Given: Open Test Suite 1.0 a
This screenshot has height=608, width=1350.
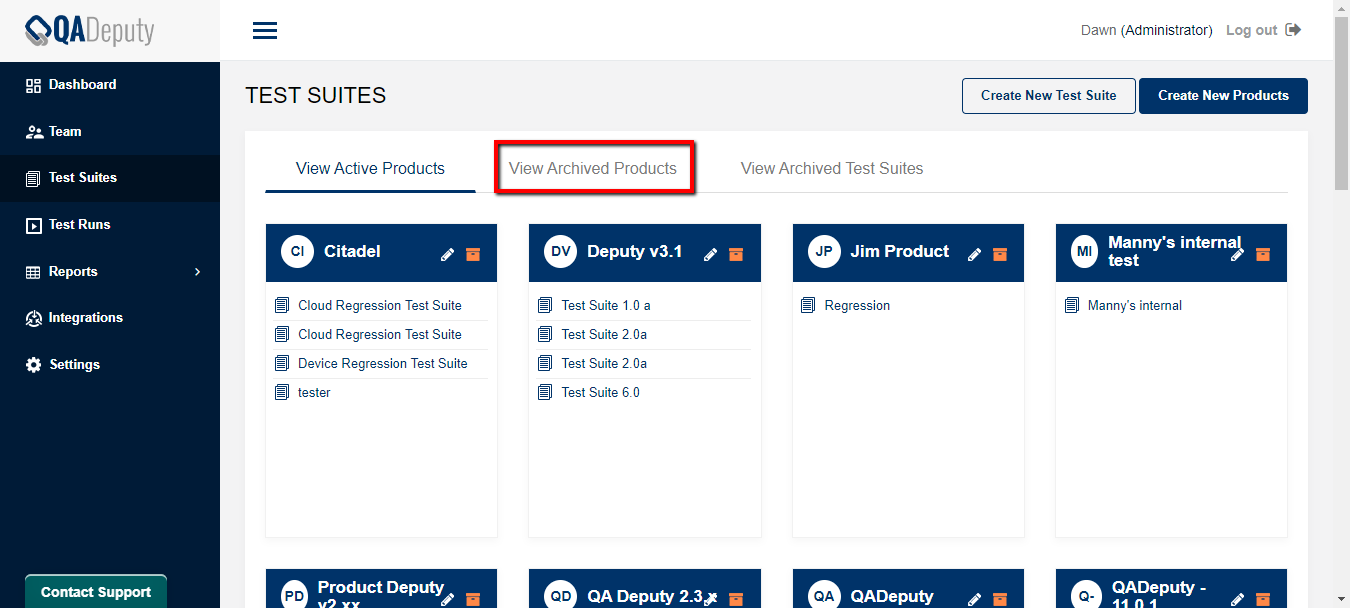Looking at the screenshot, I should [x=606, y=305].
